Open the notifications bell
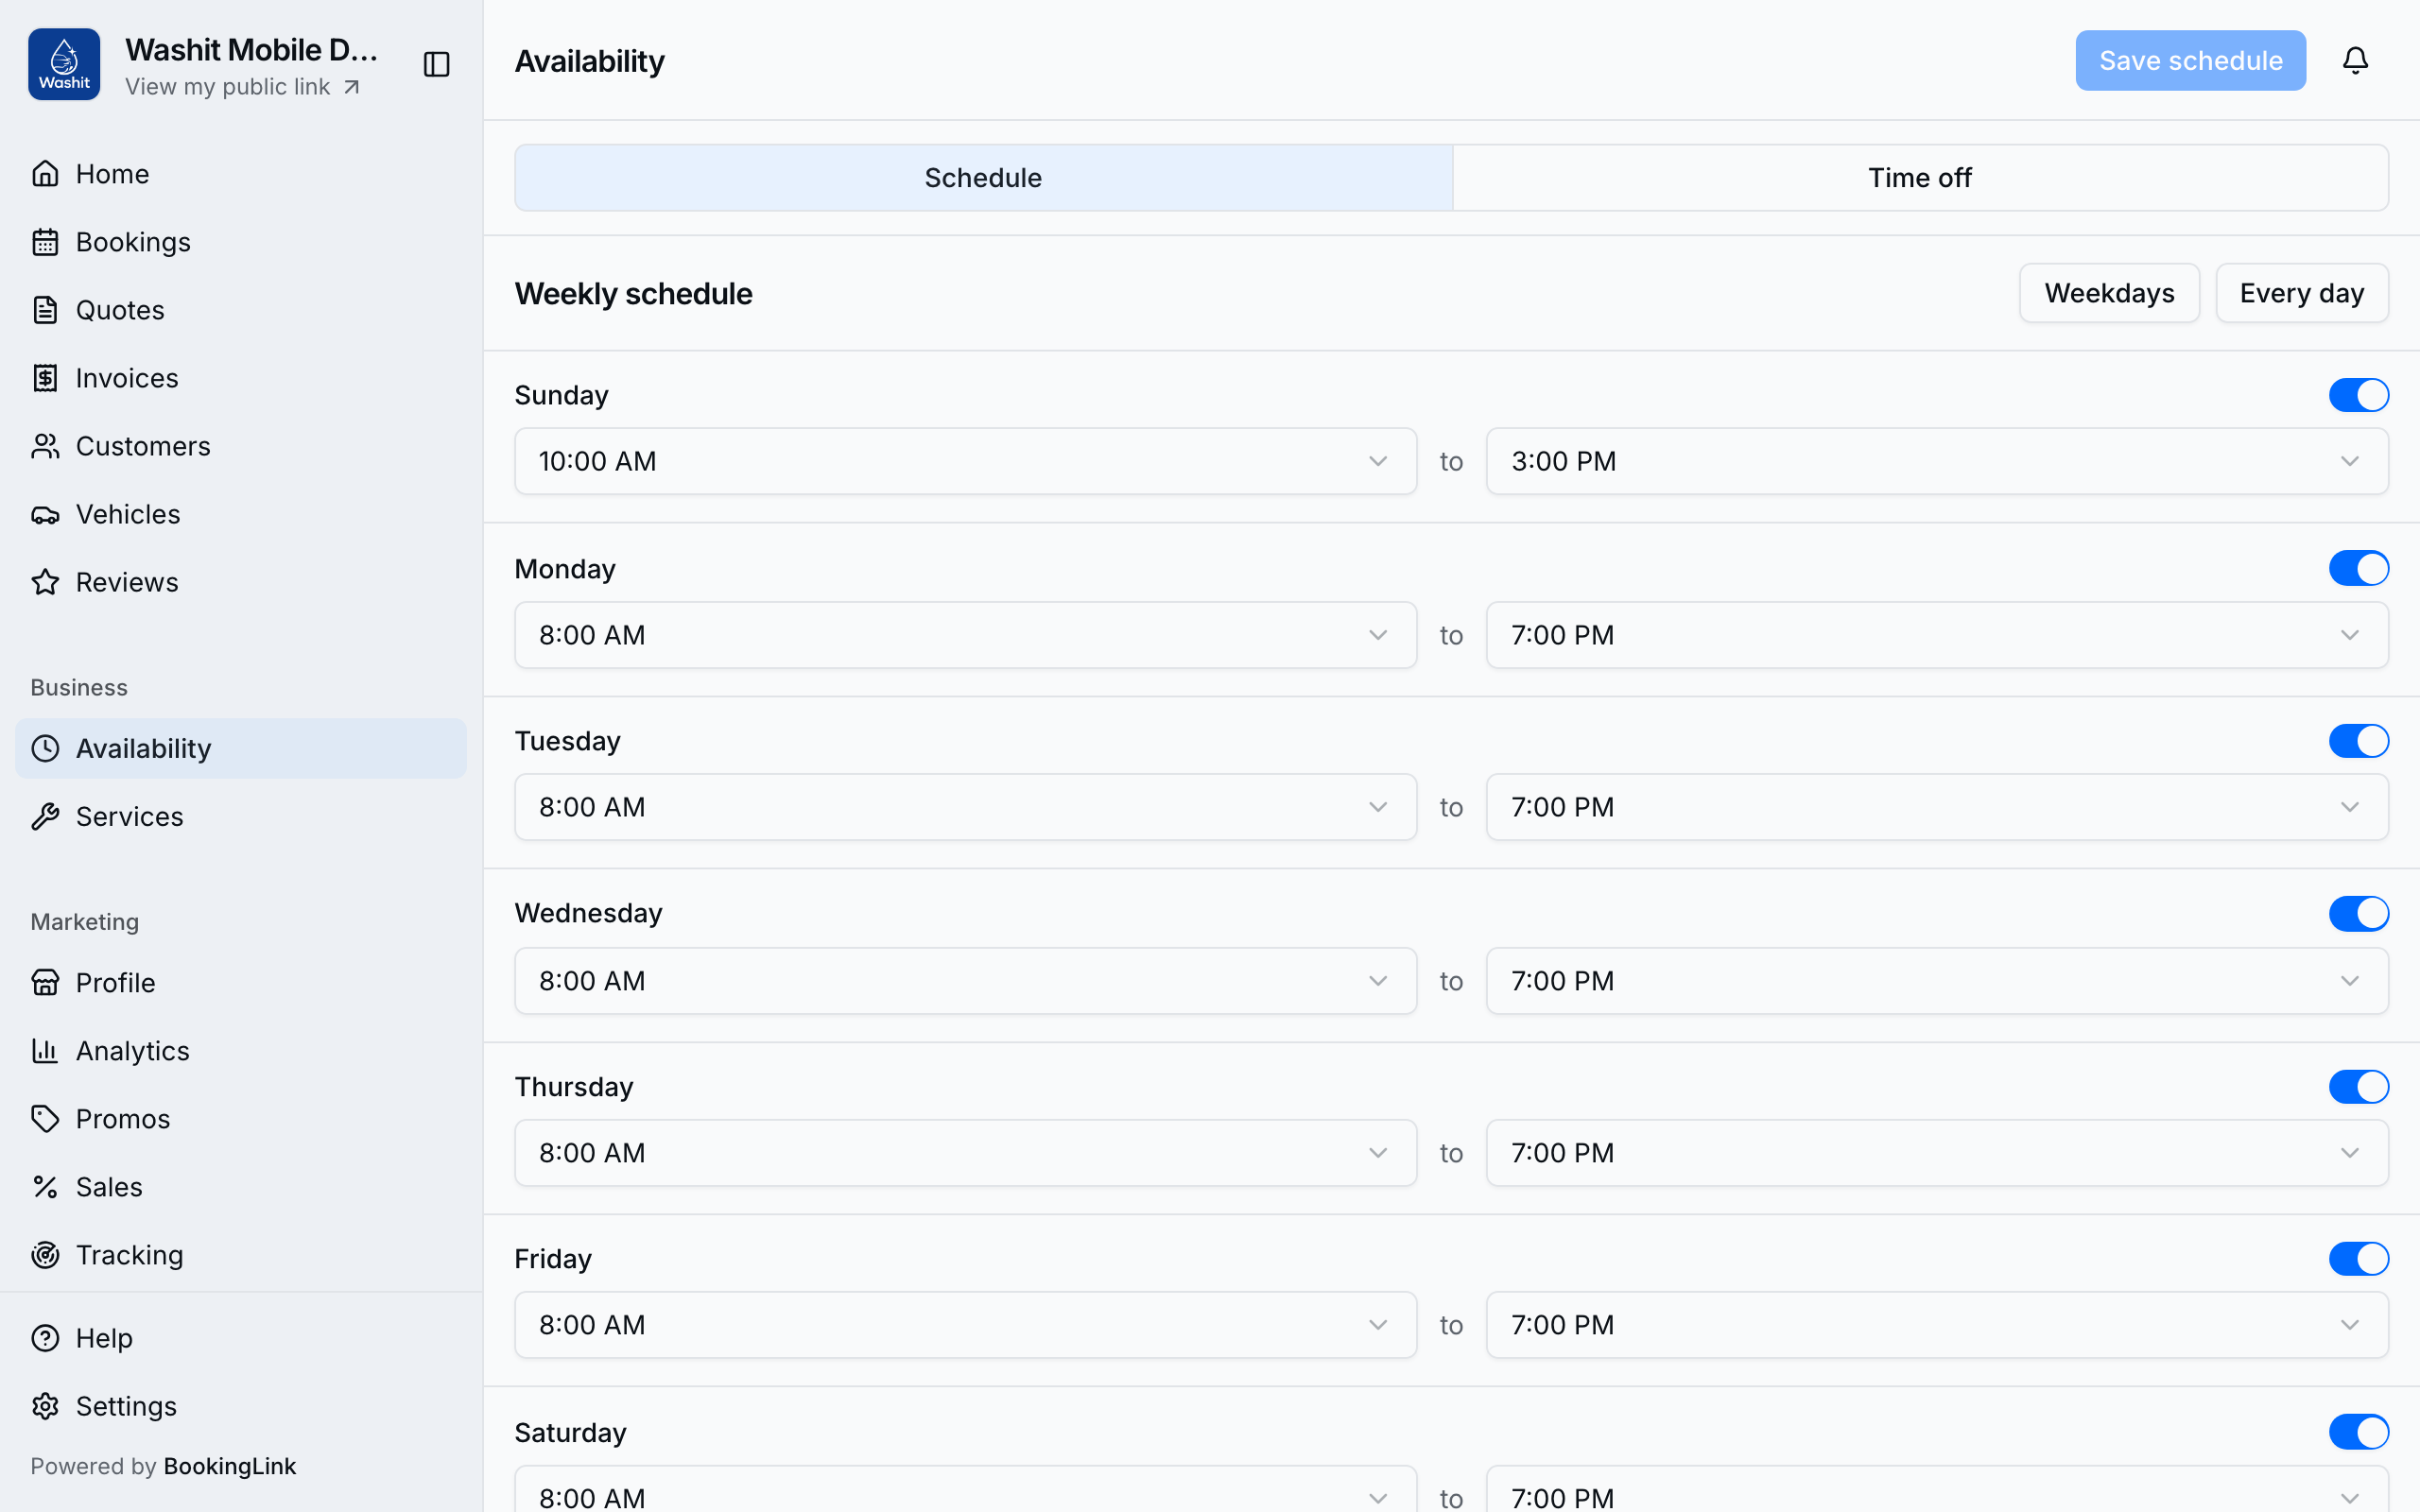The height and width of the screenshot is (1512, 2420). tap(2355, 60)
